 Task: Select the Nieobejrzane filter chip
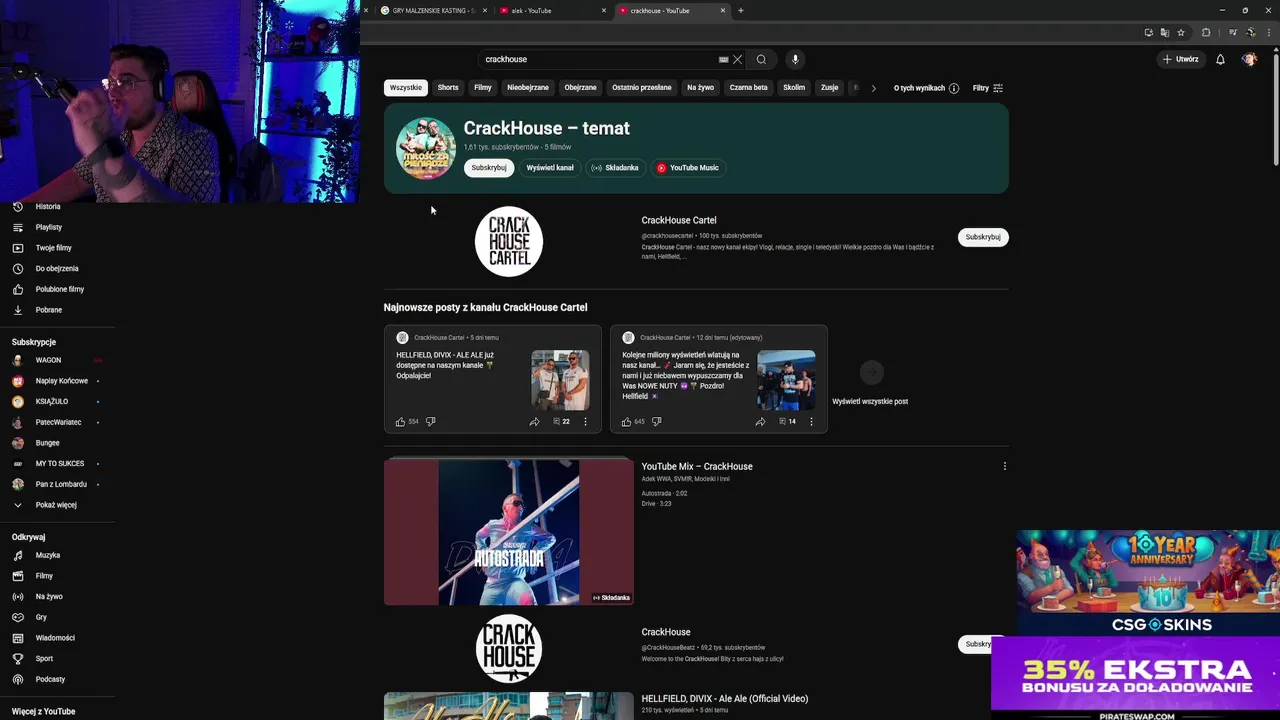click(528, 87)
